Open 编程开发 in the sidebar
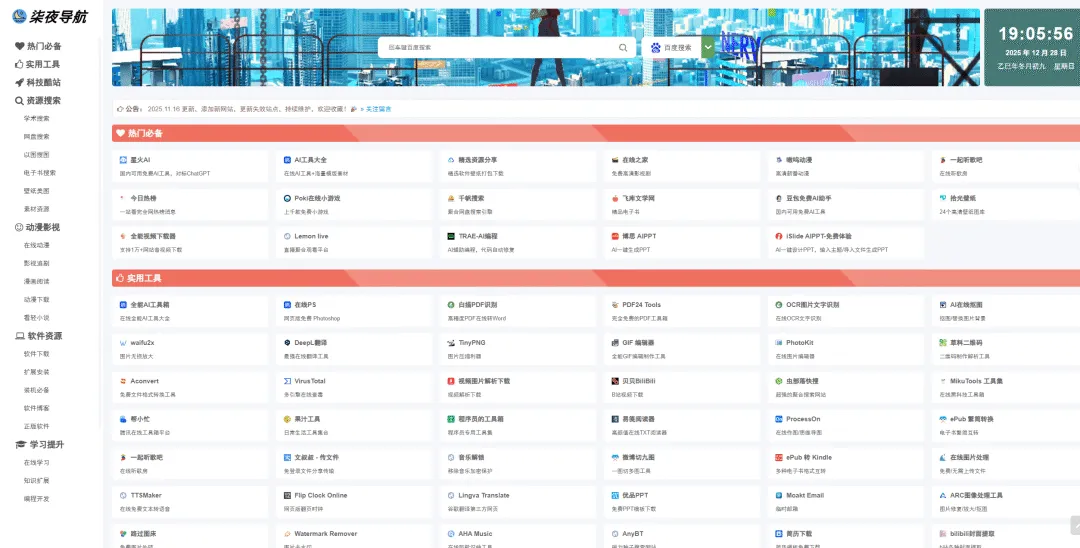The width and height of the screenshot is (1080, 548). pos(37,498)
